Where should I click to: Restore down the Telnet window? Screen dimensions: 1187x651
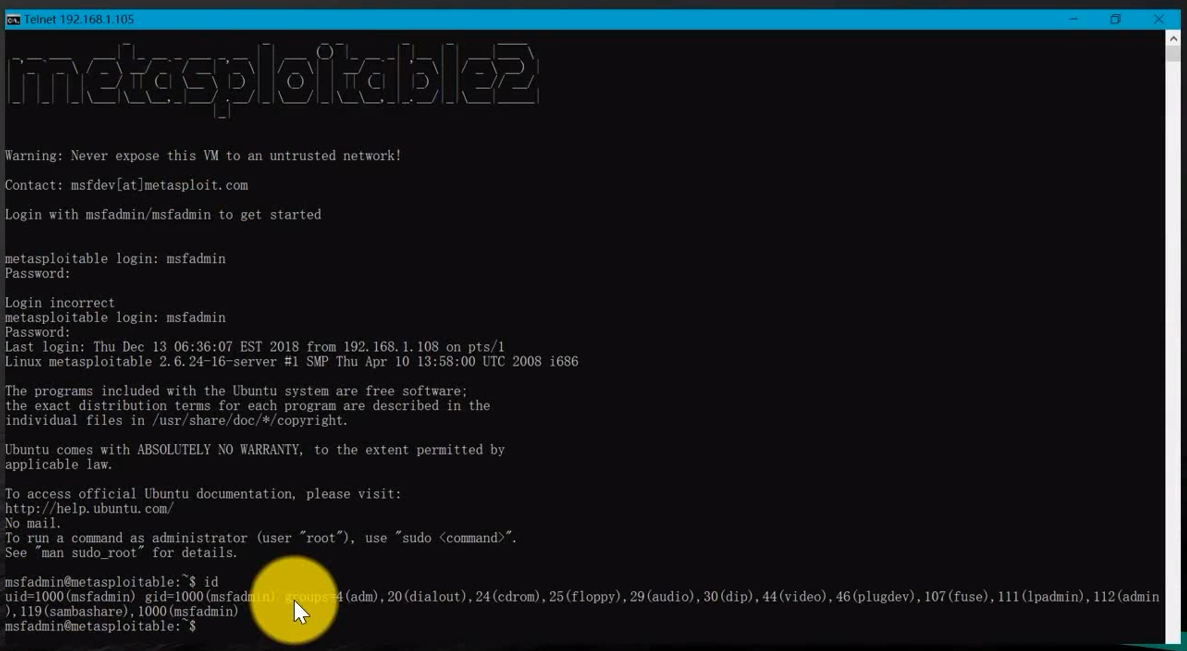click(x=1115, y=19)
